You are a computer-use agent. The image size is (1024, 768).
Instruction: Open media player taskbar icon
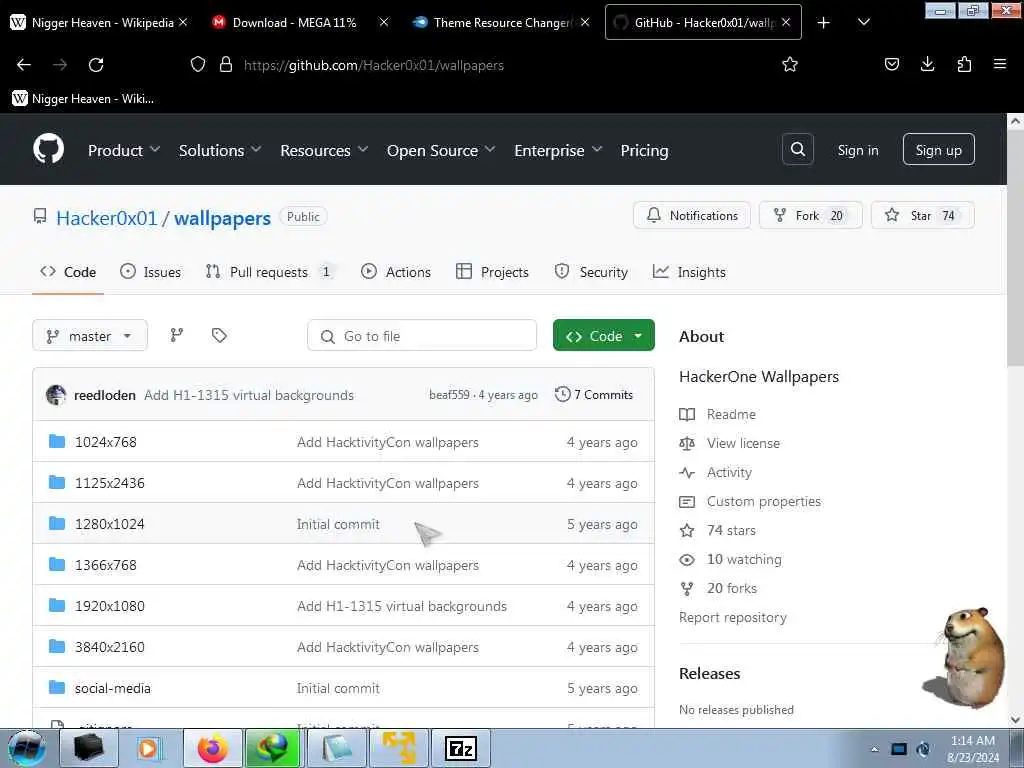[150, 748]
